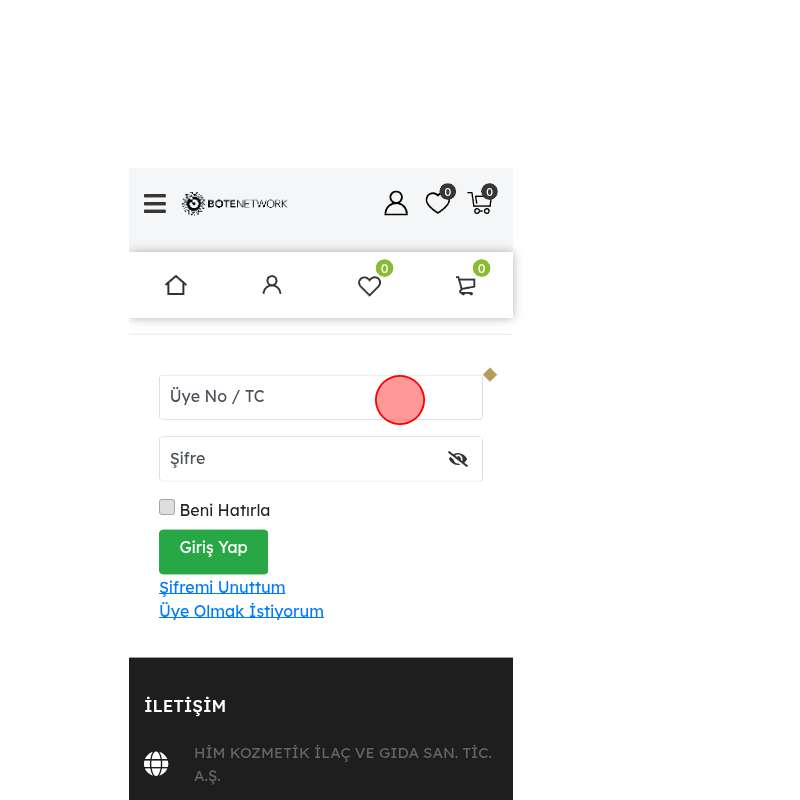Open the user account icon in header

pos(396,203)
